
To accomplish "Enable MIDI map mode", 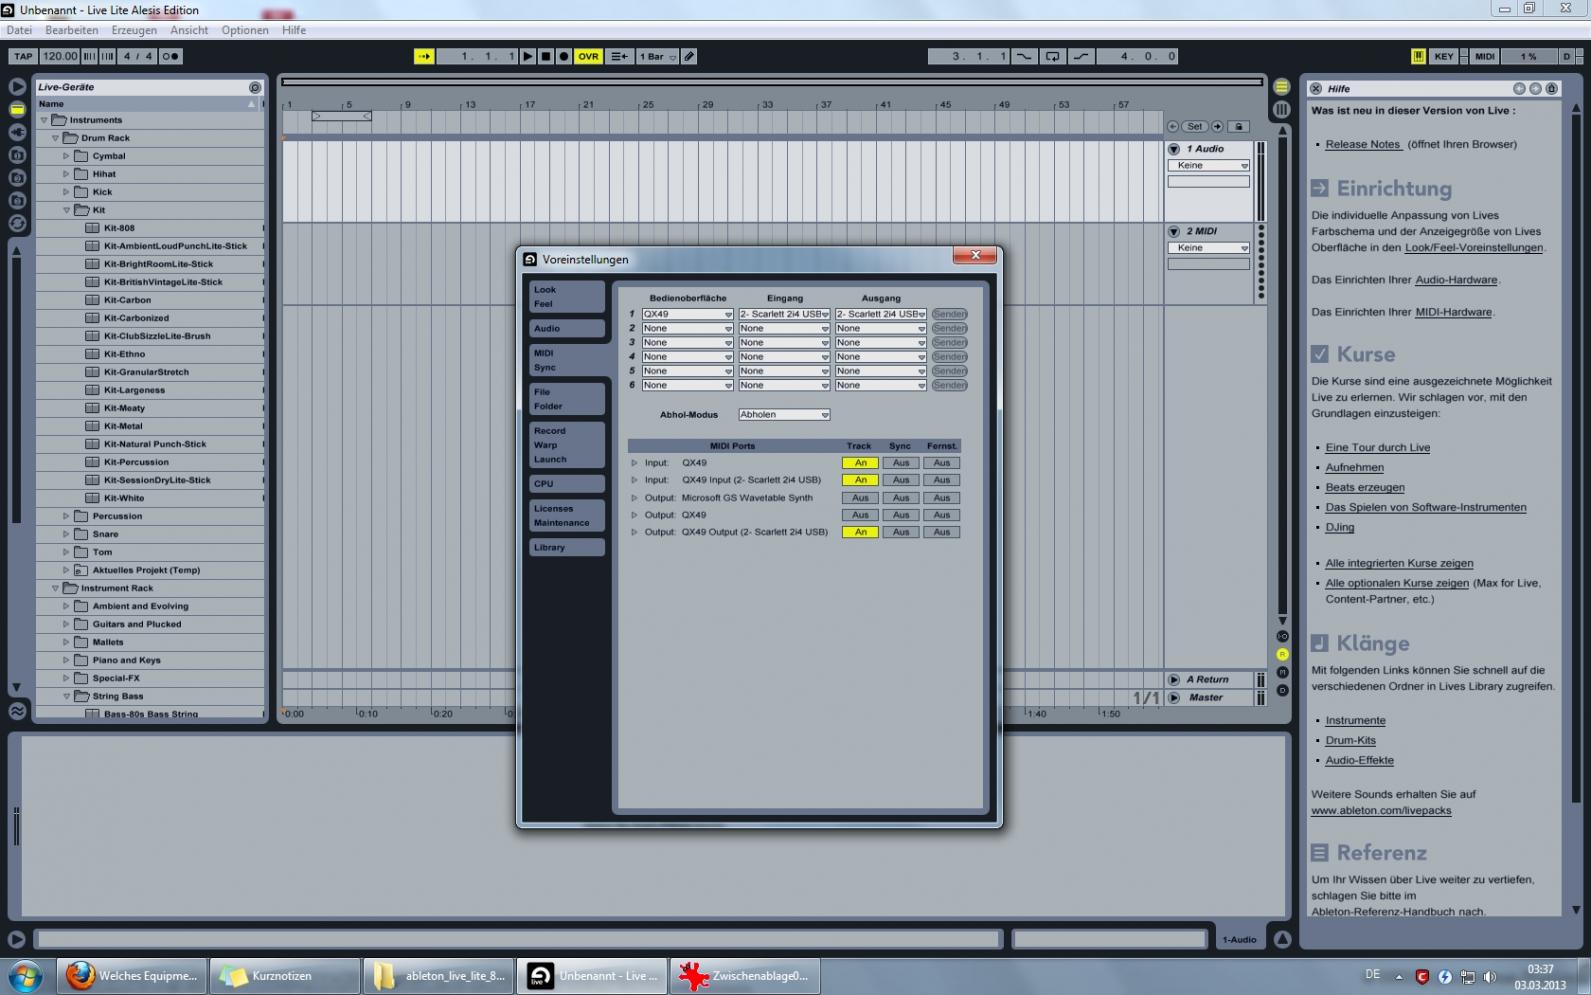I will pos(1484,56).
